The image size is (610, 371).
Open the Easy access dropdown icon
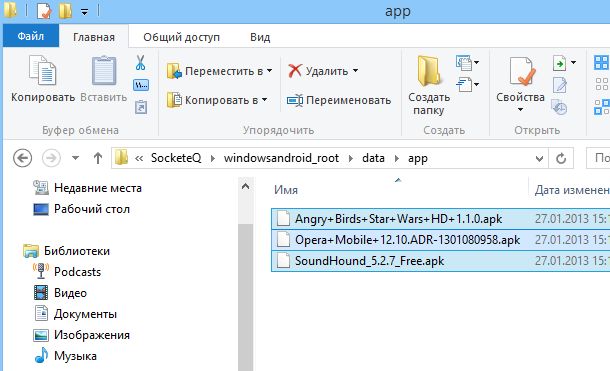point(467,84)
